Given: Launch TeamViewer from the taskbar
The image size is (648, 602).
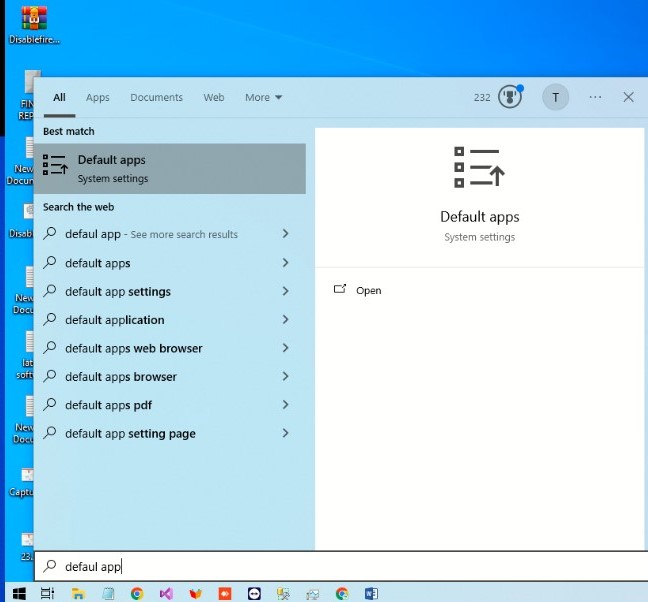Looking at the screenshot, I should [254, 593].
